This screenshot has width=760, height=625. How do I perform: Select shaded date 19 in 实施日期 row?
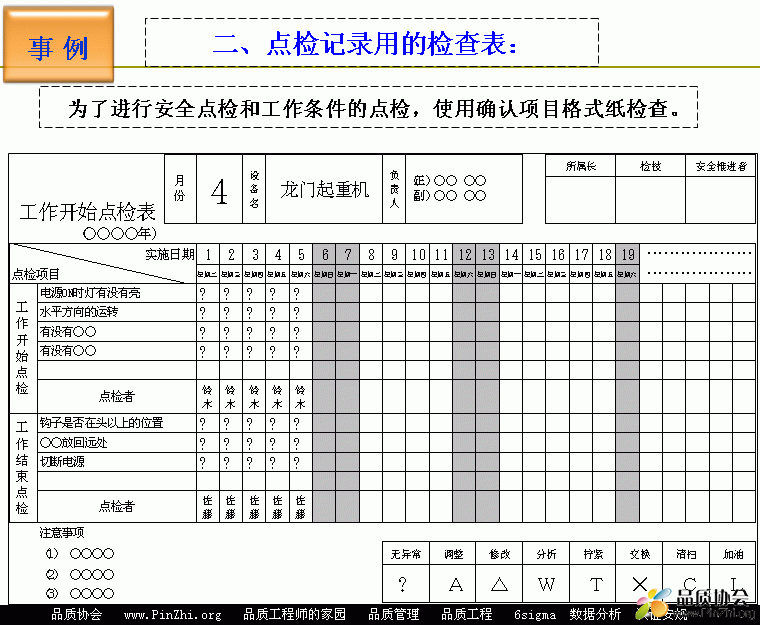(x=628, y=254)
